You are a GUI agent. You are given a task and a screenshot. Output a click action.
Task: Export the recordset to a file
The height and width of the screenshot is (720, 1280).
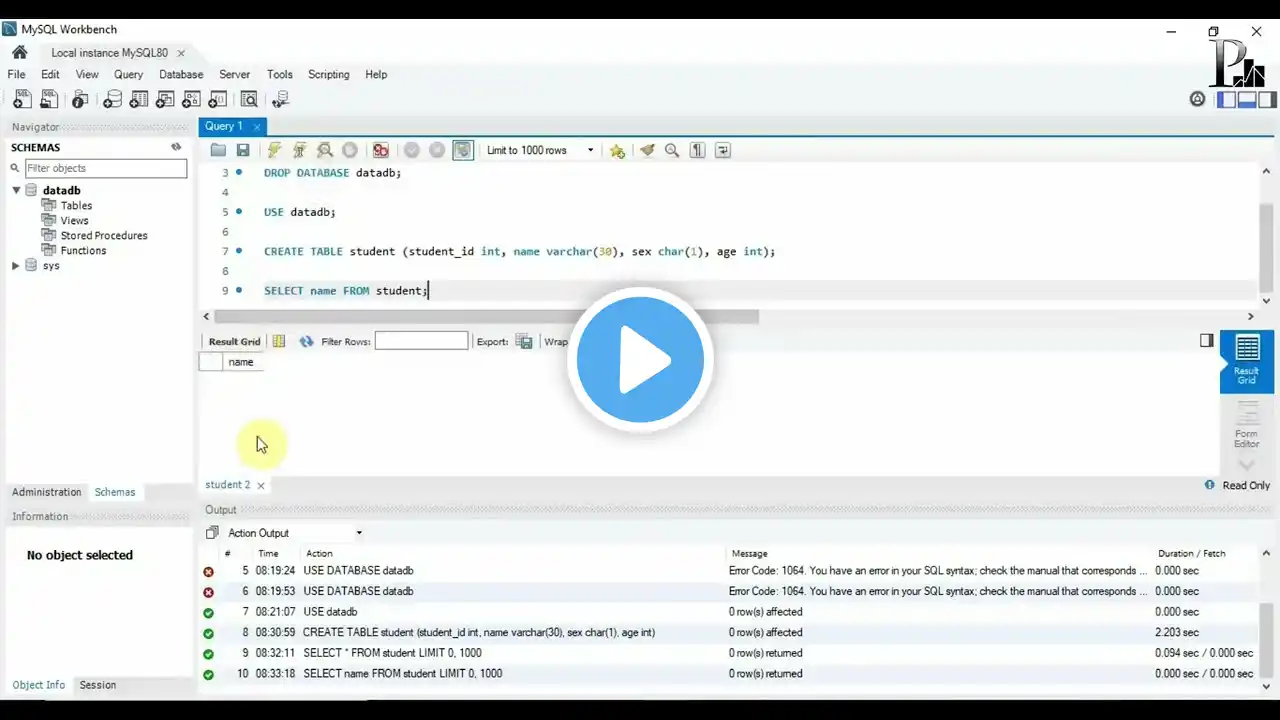coord(524,341)
